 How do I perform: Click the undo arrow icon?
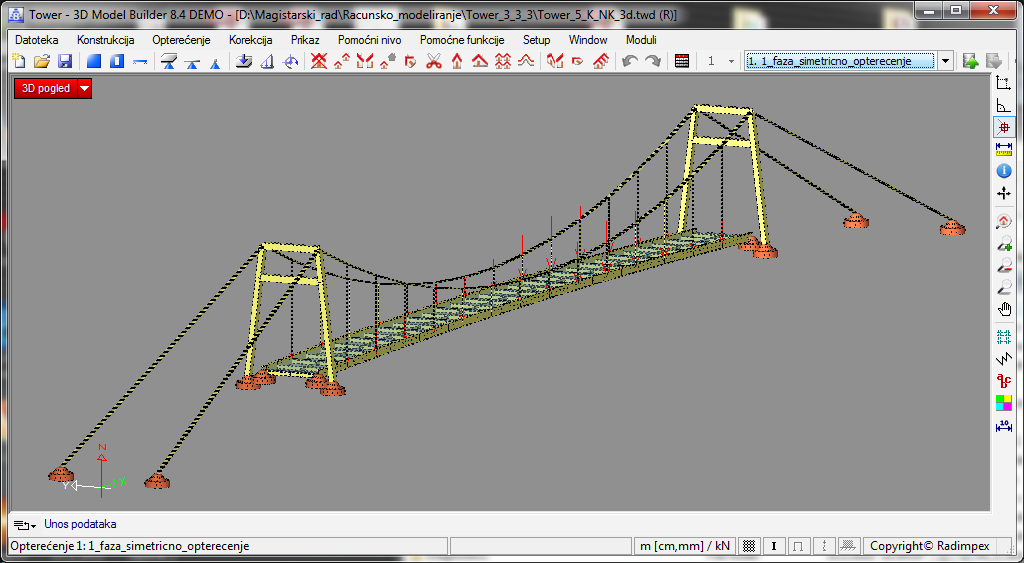coord(629,61)
